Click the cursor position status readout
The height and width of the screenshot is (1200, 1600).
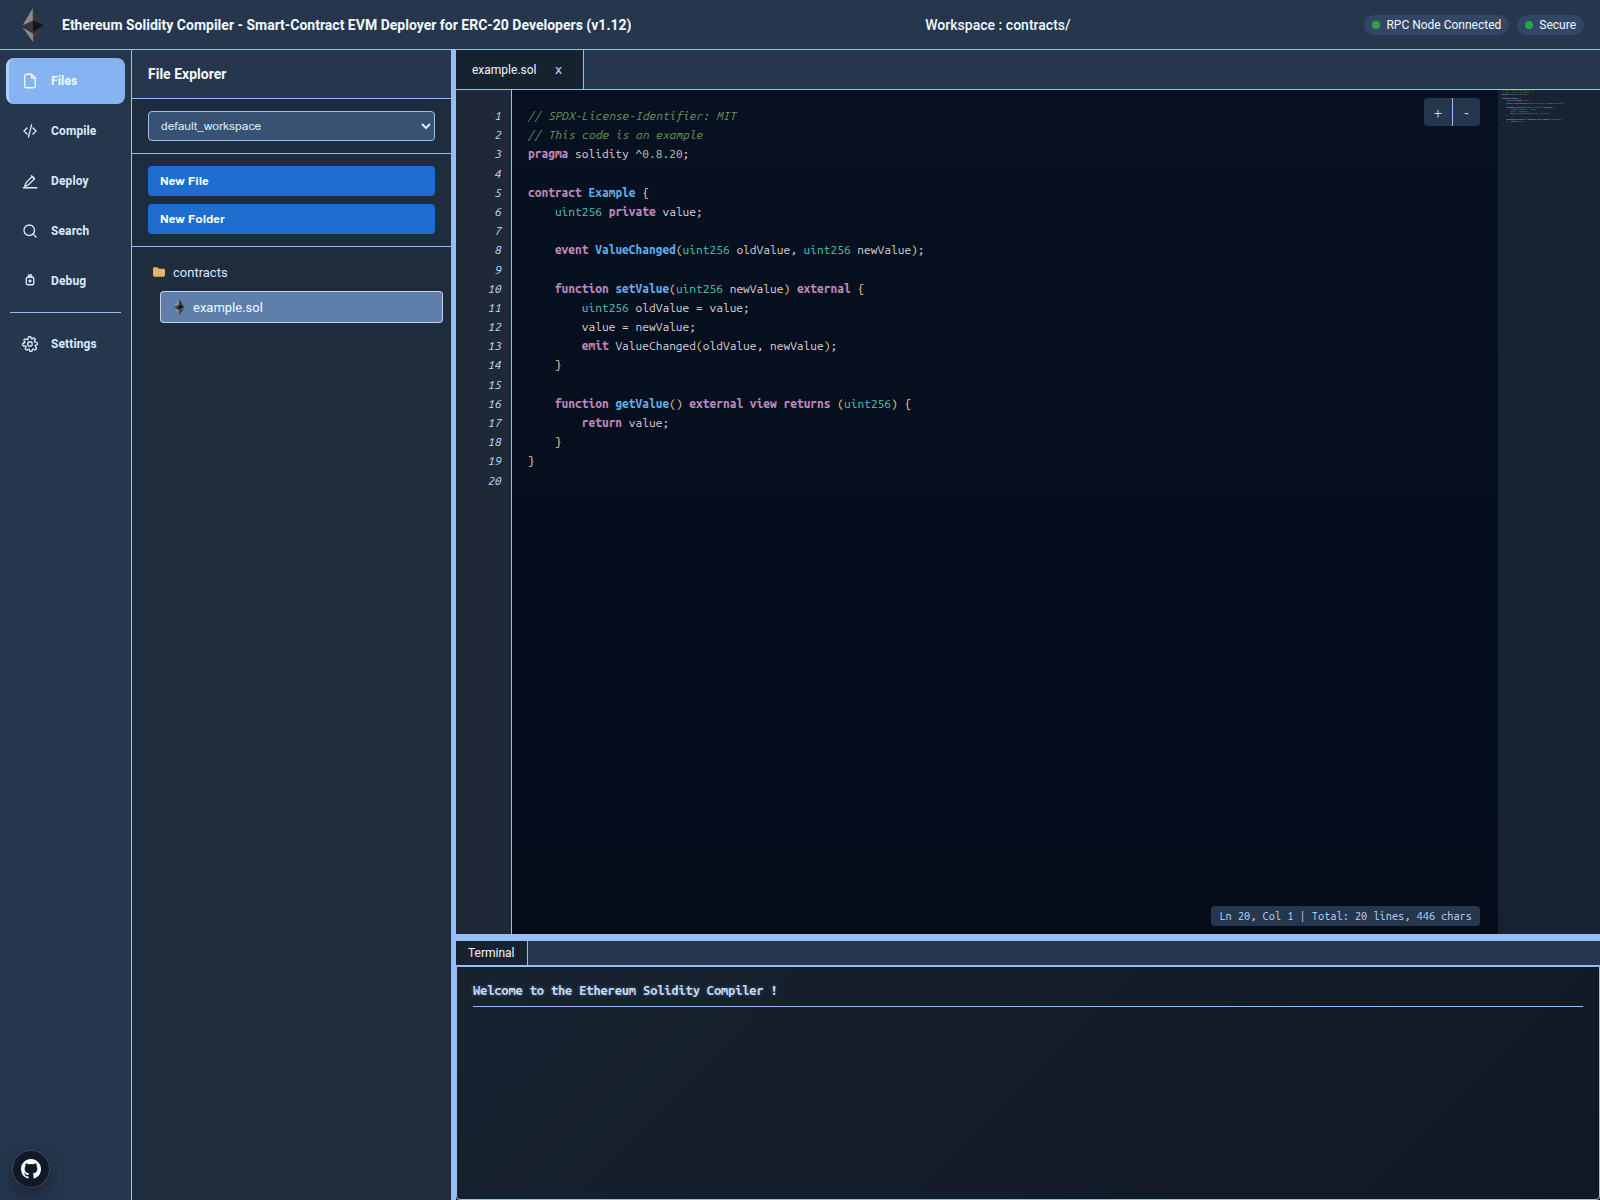coord(1345,916)
